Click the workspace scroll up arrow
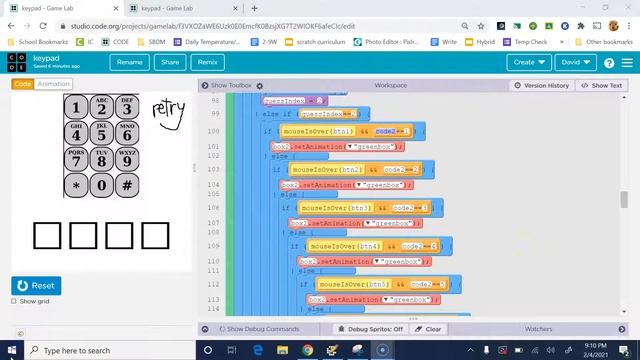The width and height of the screenshot is (640, 360). click(624, 97)
